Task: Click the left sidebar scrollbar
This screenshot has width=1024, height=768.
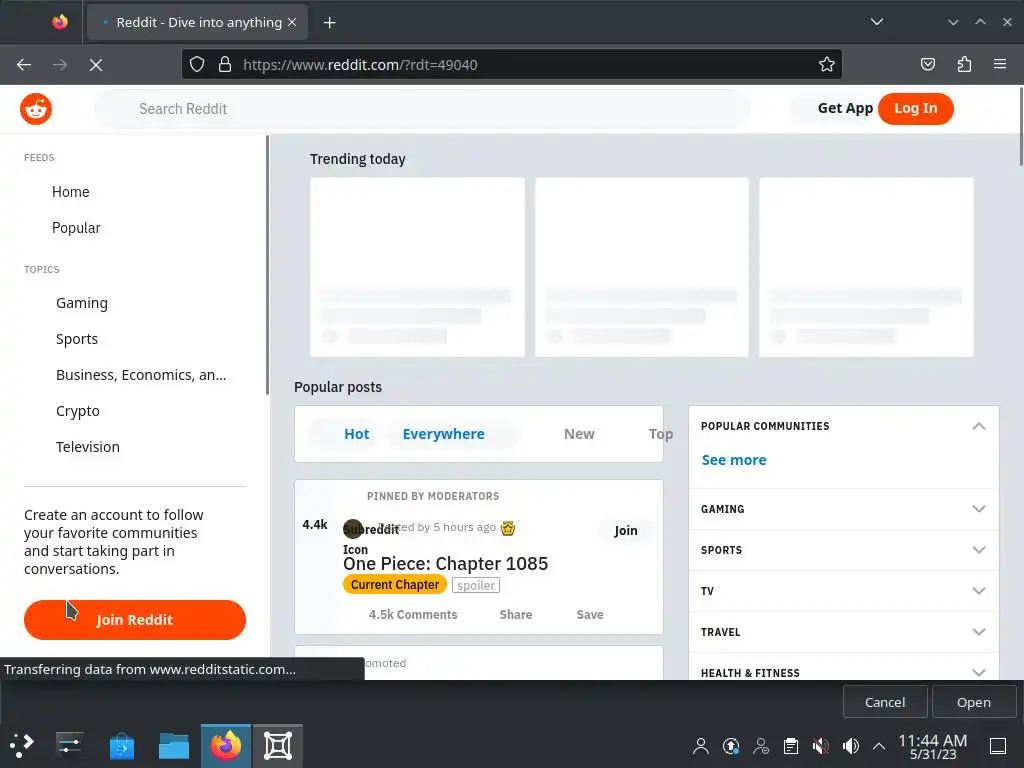Action: click(x=267, y=264)
